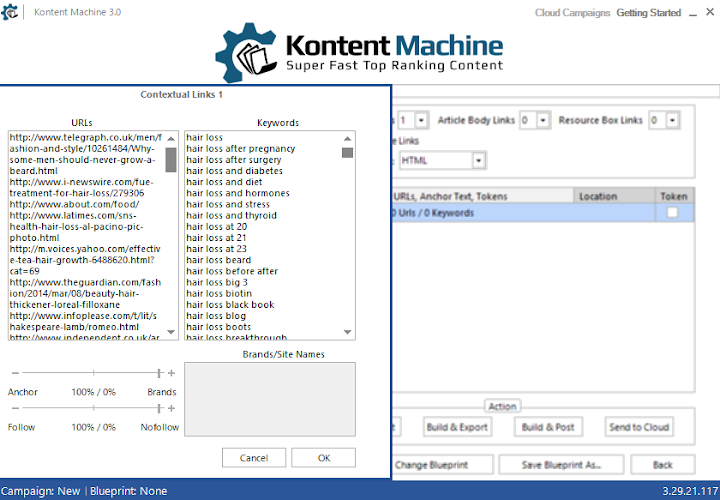The height and width of the screenshot is (500, 720).
Task: Click Change Blueprint button
Action: click(442, 465)
